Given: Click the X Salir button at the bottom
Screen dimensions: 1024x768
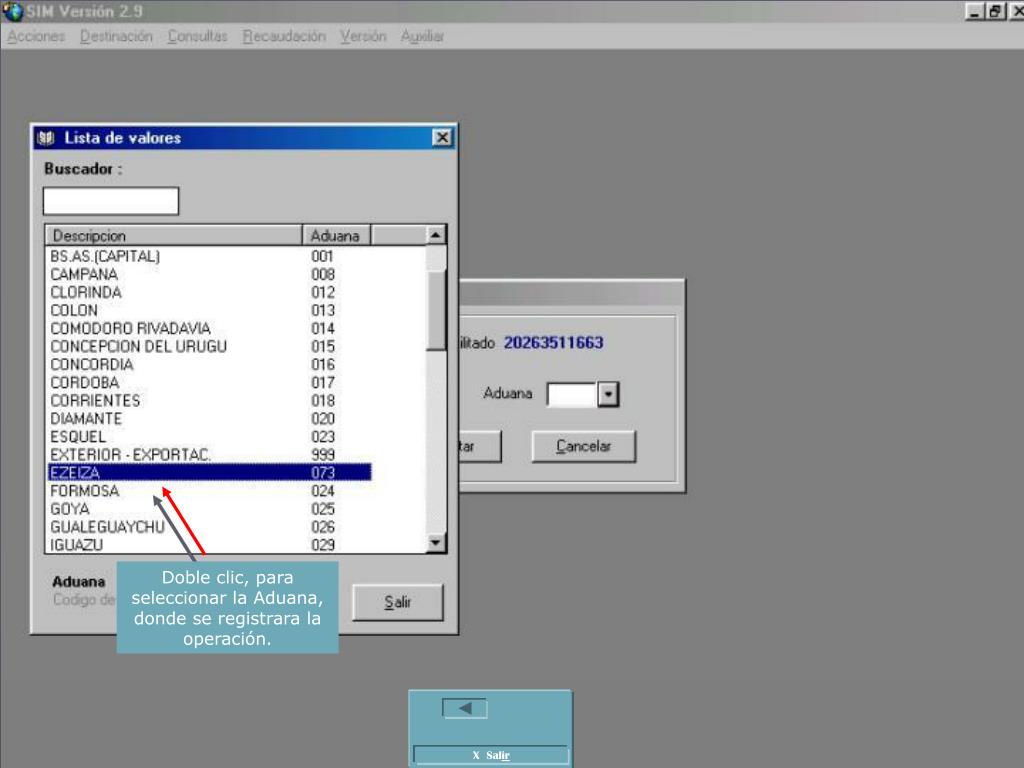Looking at the screenshot, I should (491, 756).
